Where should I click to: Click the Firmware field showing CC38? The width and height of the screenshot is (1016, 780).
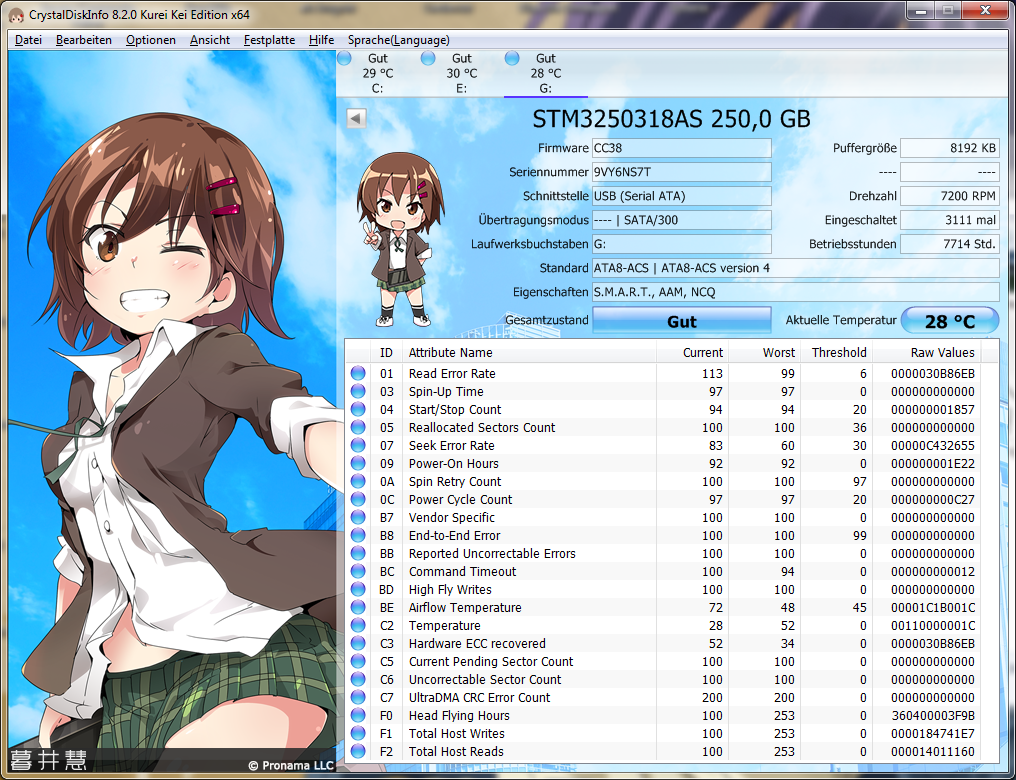[682, 148]
